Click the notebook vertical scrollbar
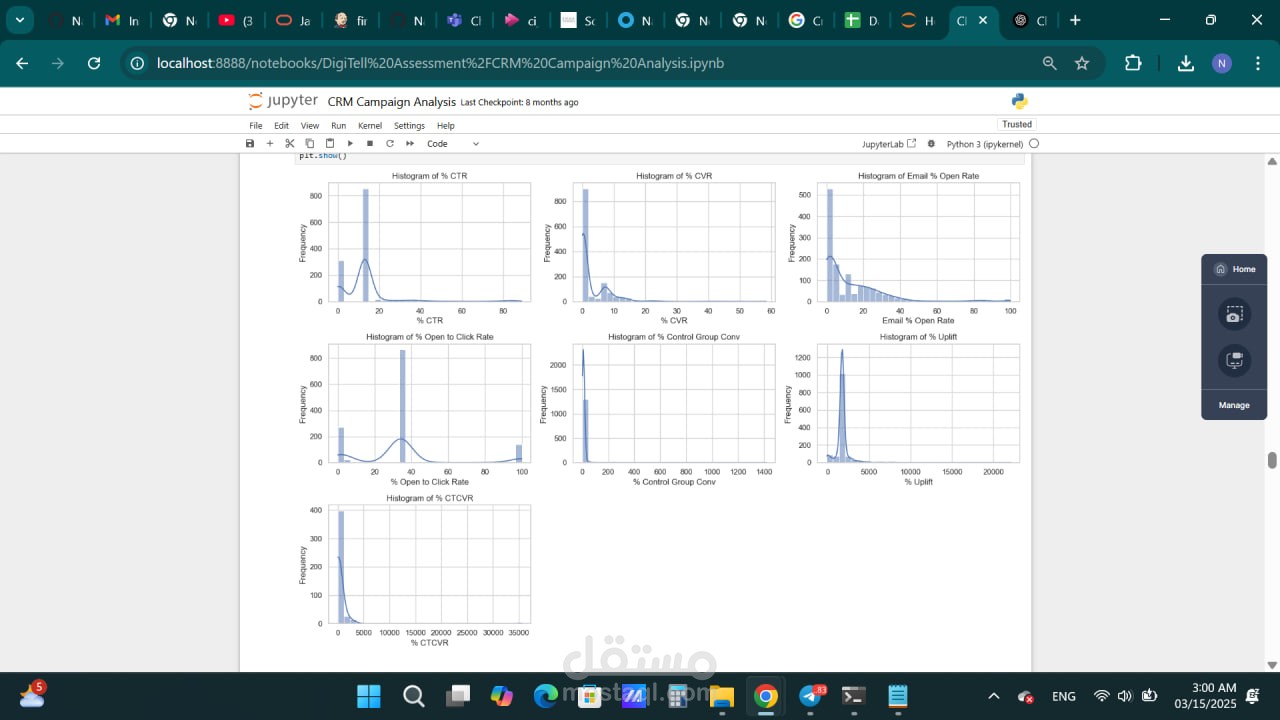 (x=1272, y=460)
